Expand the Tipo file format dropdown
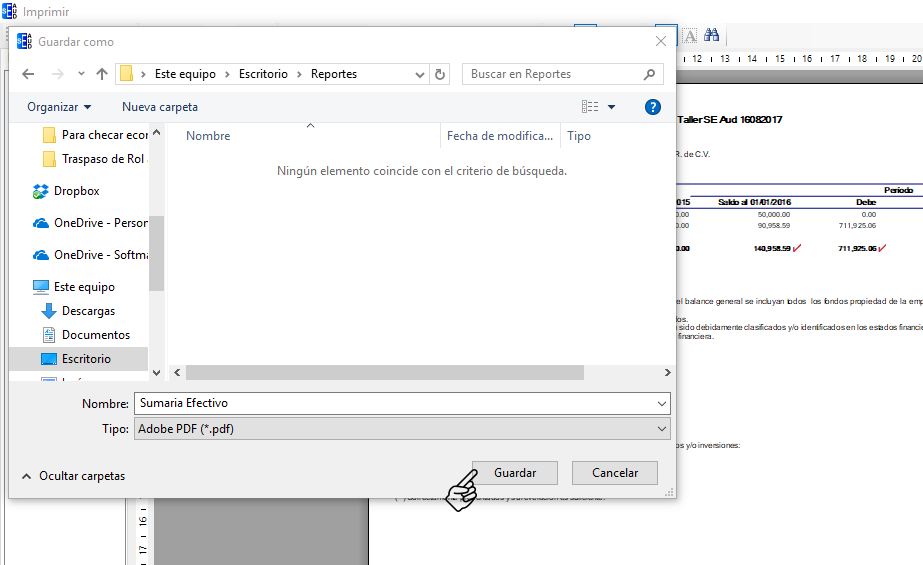 [x=661, y=429]
